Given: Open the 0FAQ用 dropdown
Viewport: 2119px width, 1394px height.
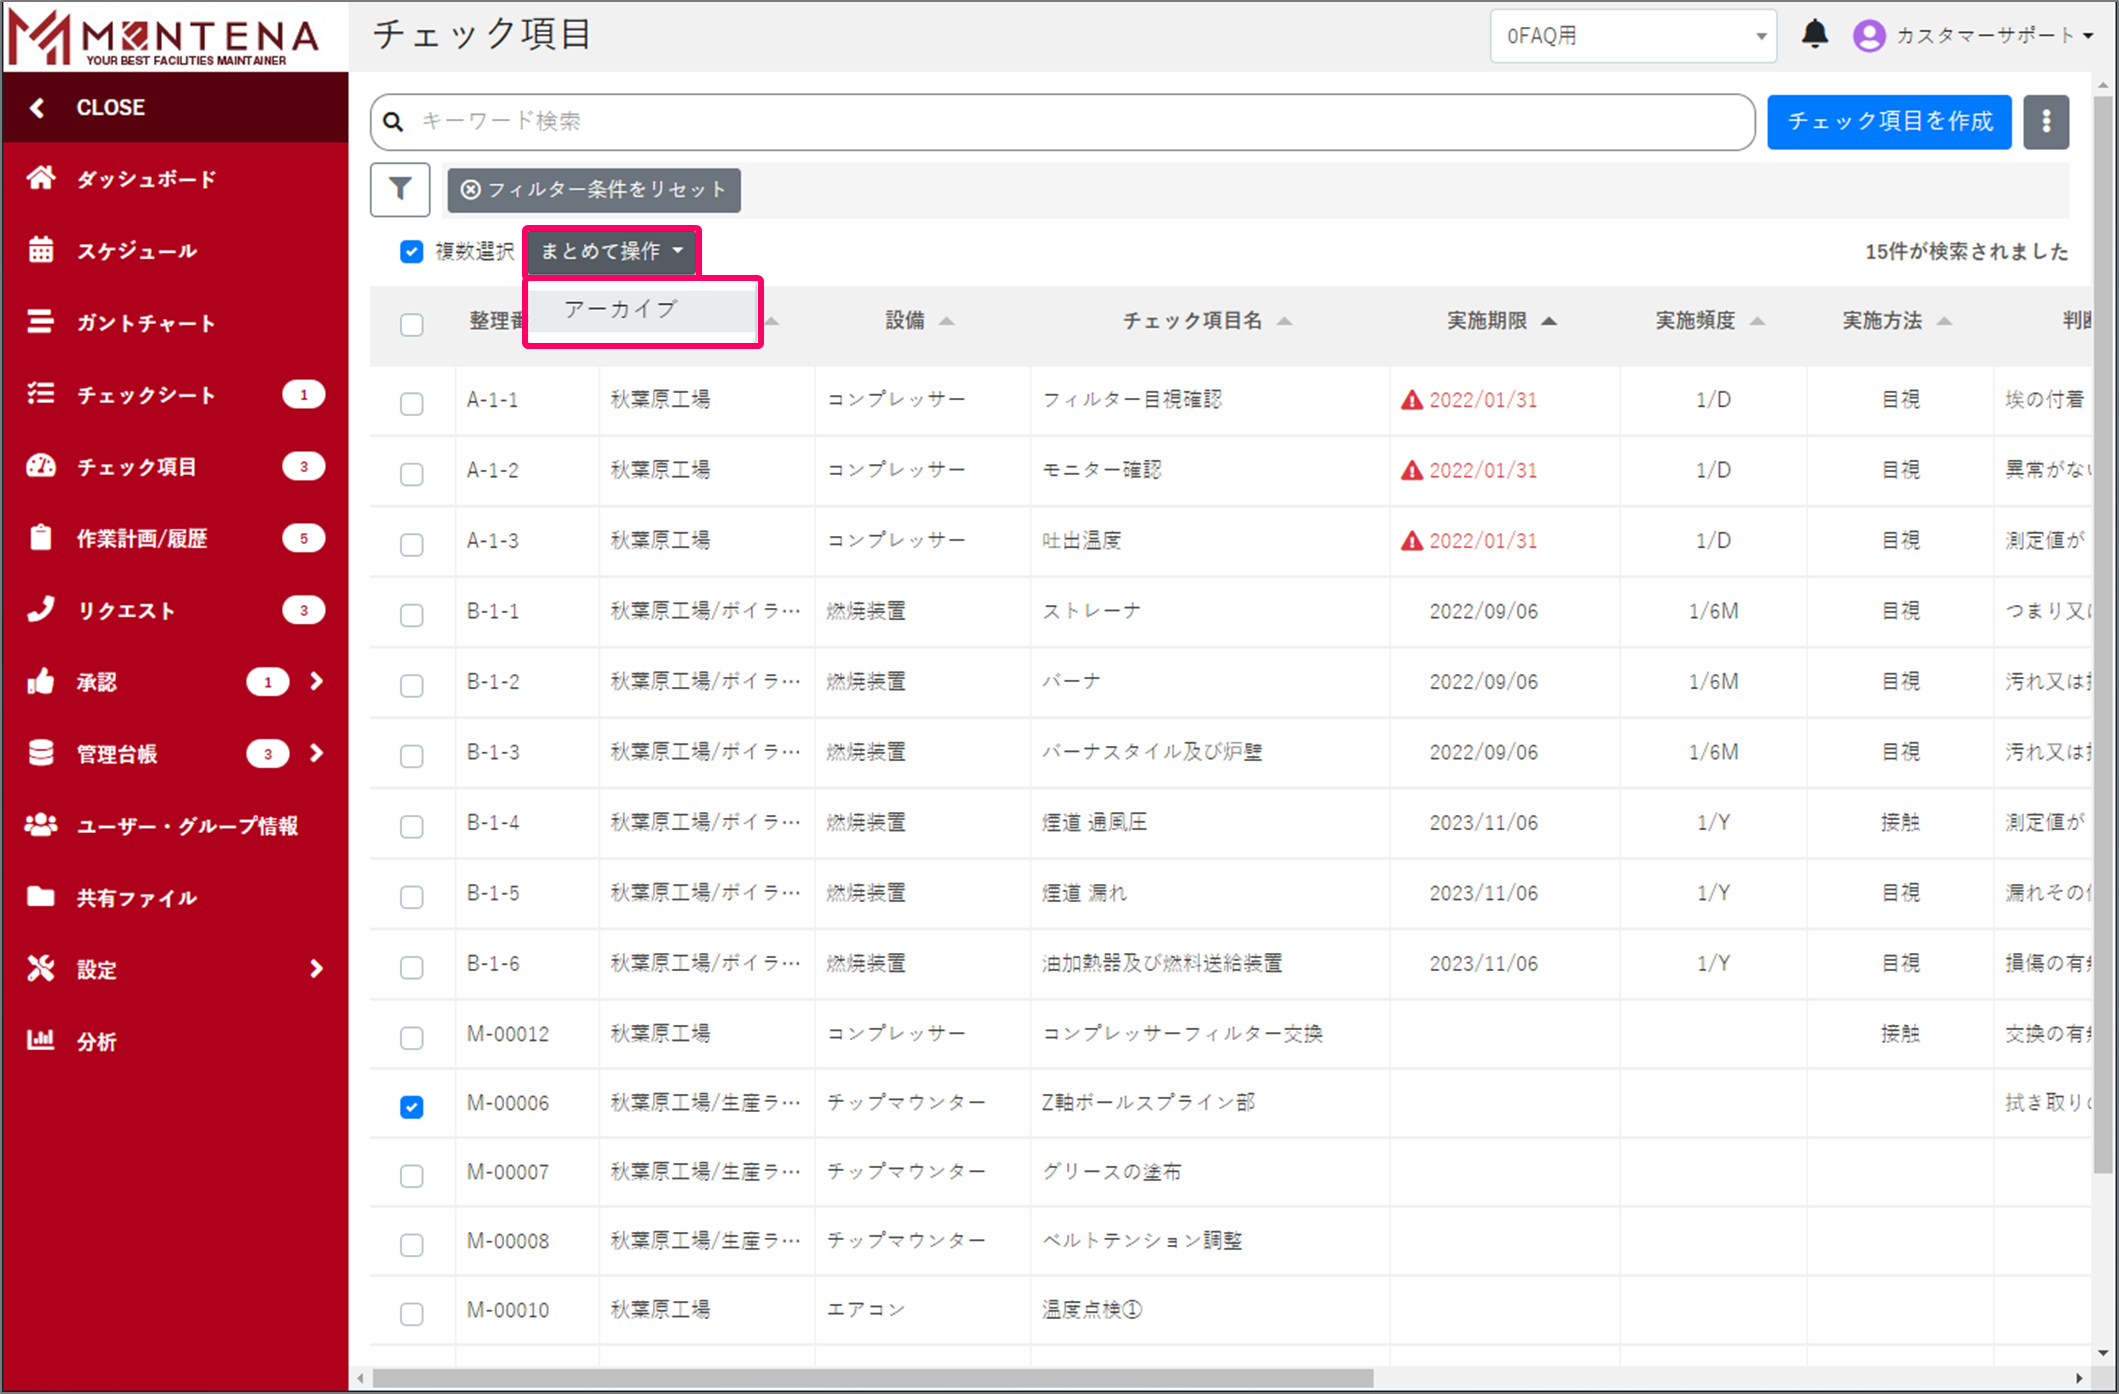Looking at the screenshot, I should [1632, 36].
